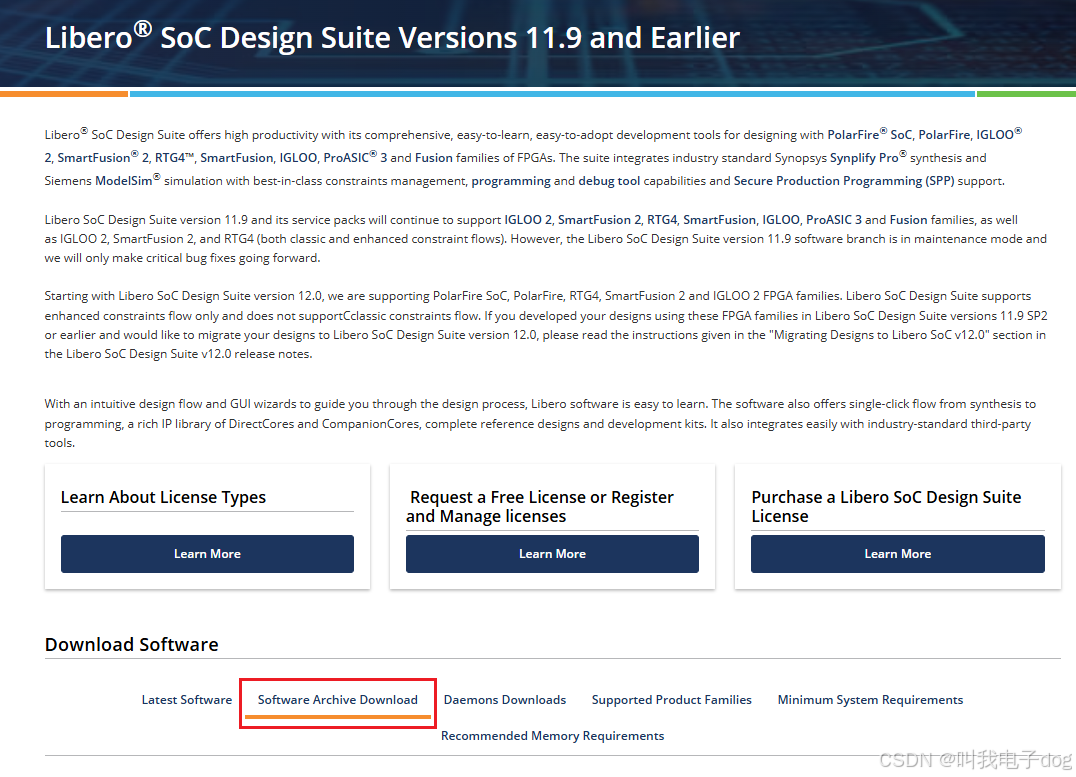Click the Request a Free License card title

(541, 506)
